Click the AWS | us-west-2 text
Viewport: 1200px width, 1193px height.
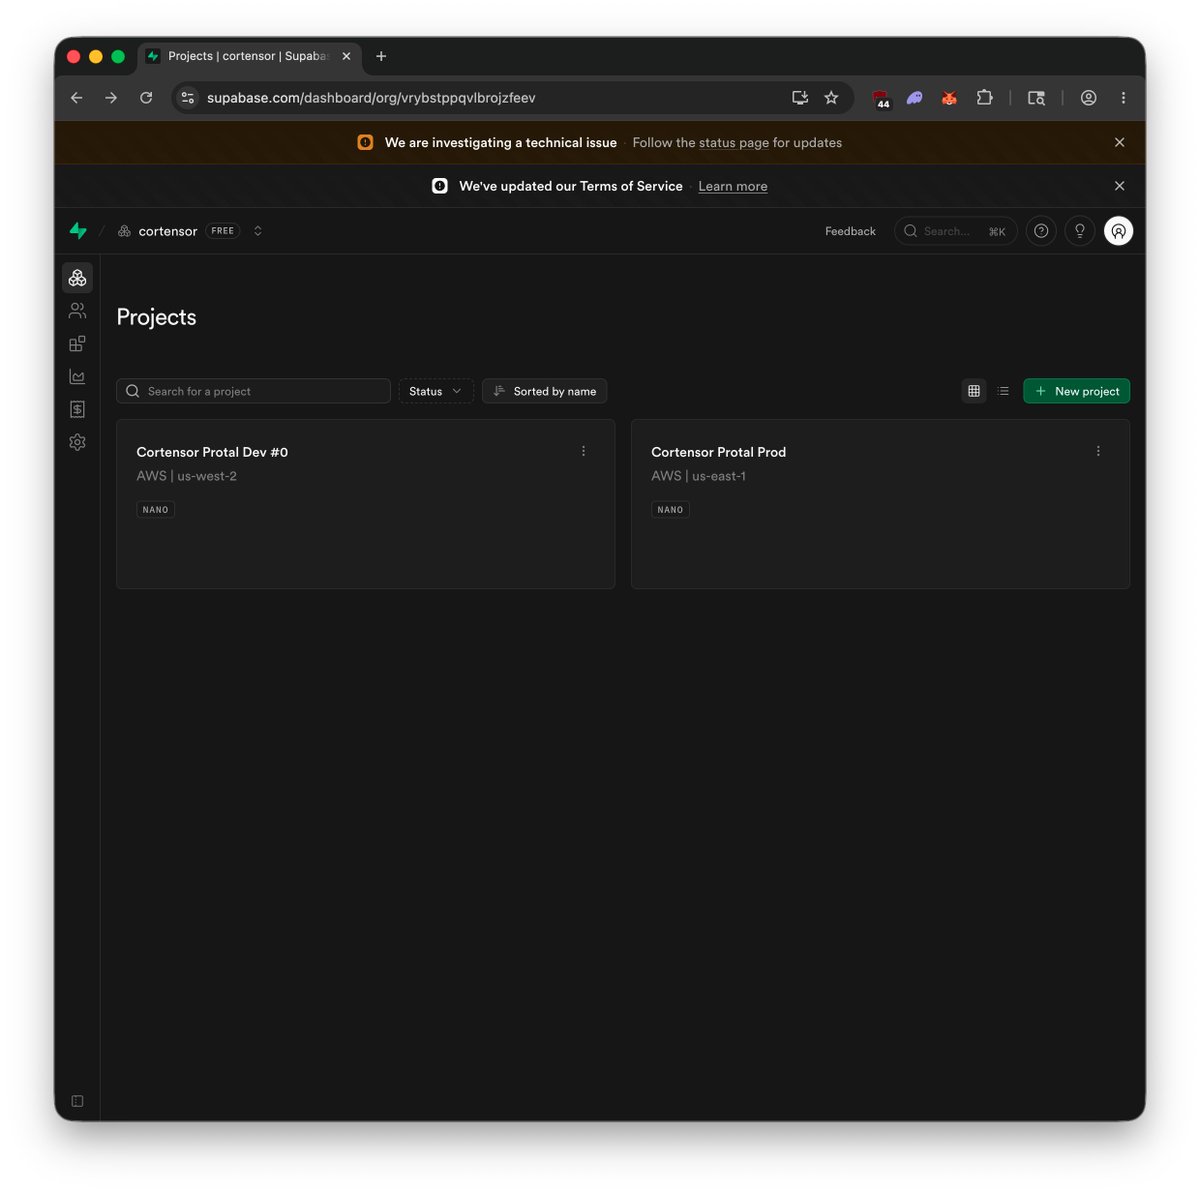(x=187, y=476)
